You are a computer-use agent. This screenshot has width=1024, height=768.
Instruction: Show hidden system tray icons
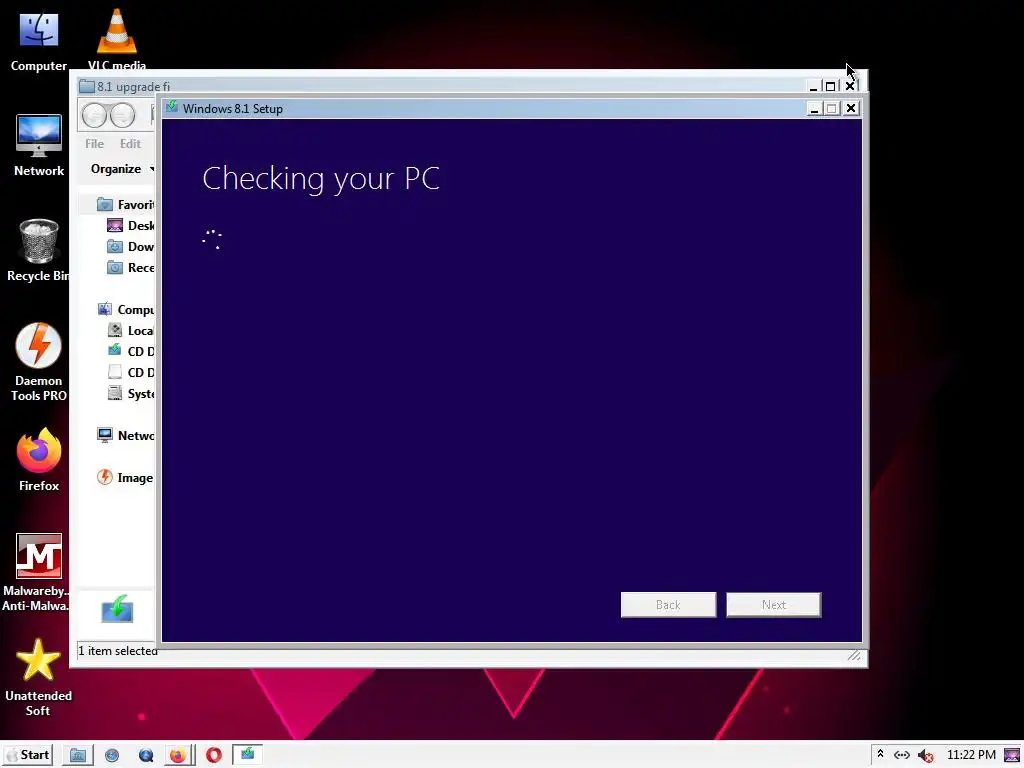click(880, 754)
